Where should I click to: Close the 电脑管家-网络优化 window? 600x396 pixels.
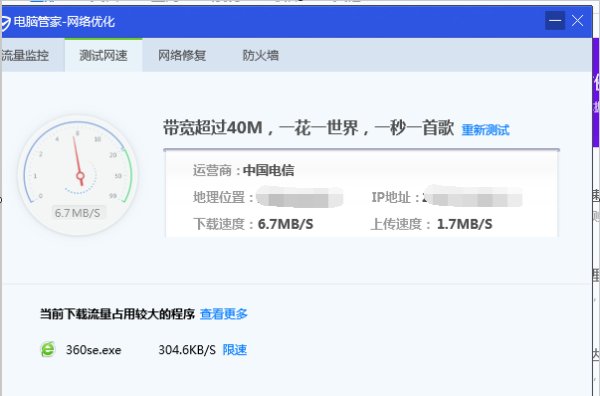tap(577, 21)
